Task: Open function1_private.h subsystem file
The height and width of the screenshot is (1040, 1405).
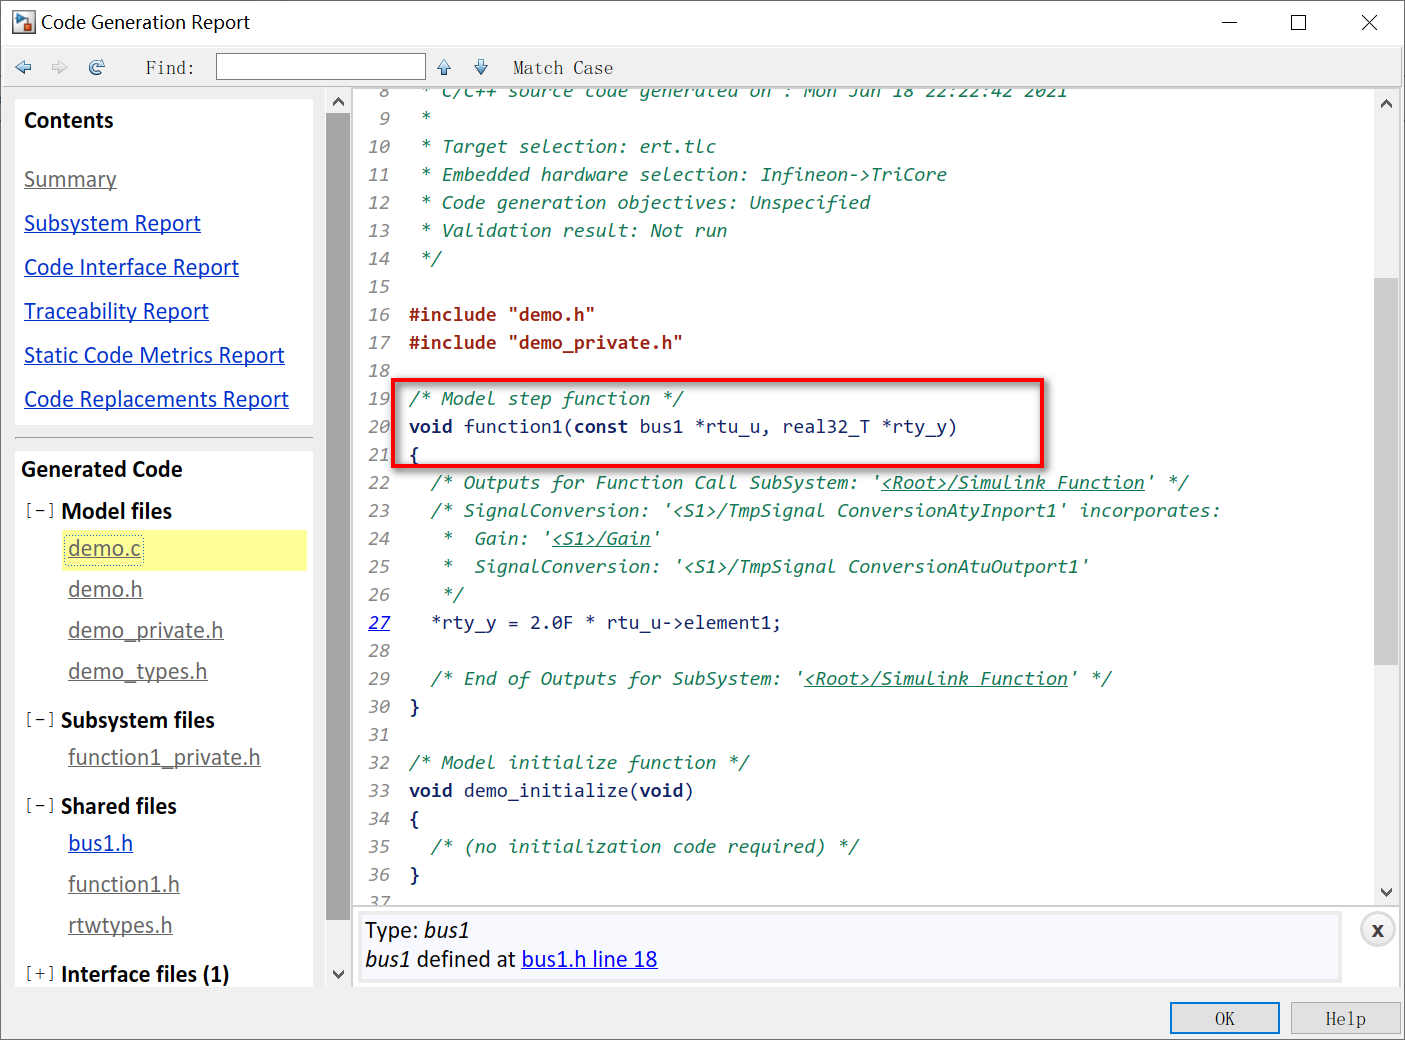Action: 164,758
